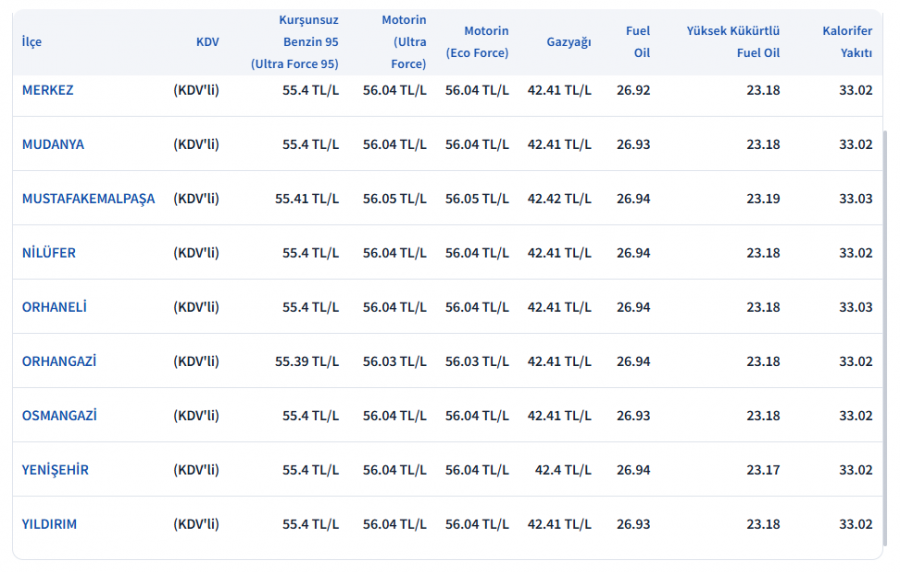Select the NİLÜFER district link
The image size is (900, 572).
49,253
